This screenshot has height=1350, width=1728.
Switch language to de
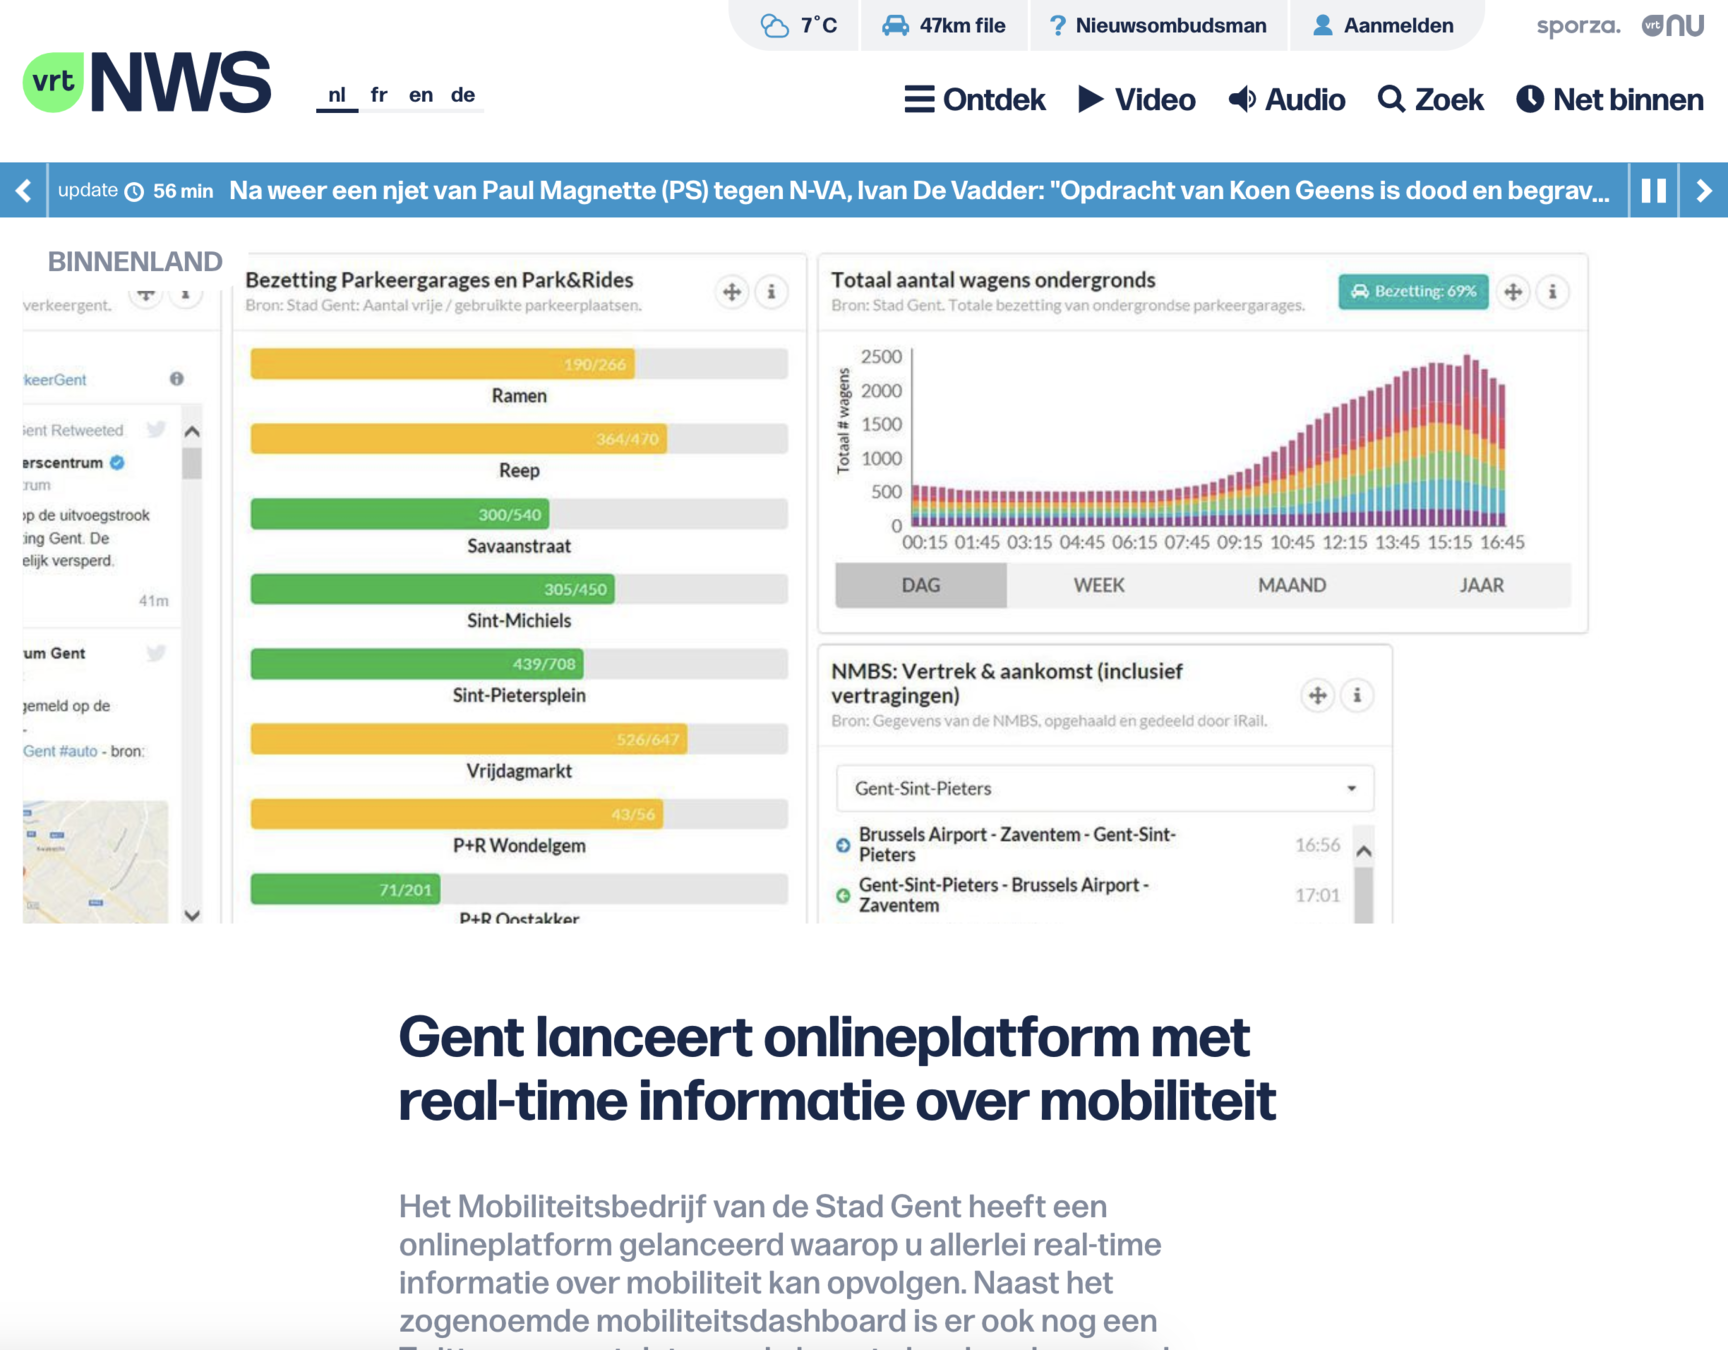click(x=462, y=95)
